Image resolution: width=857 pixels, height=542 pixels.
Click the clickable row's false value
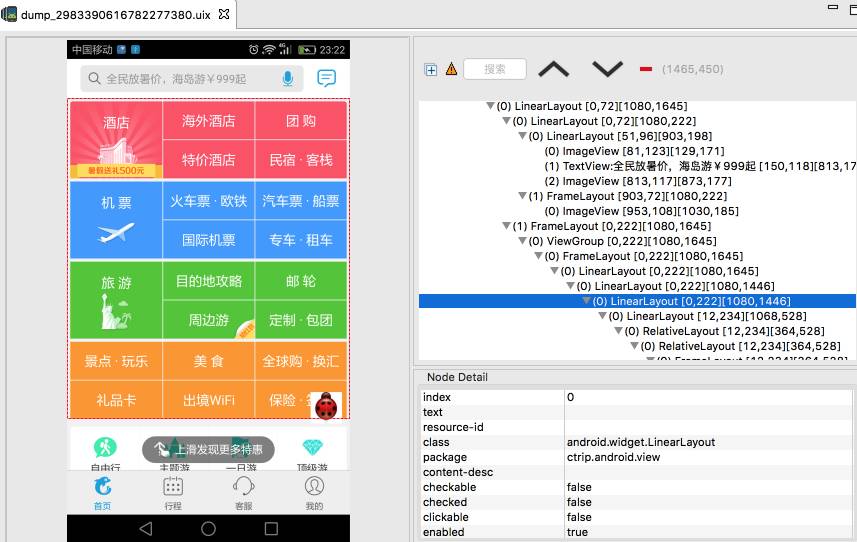click(x=579, y=517)
